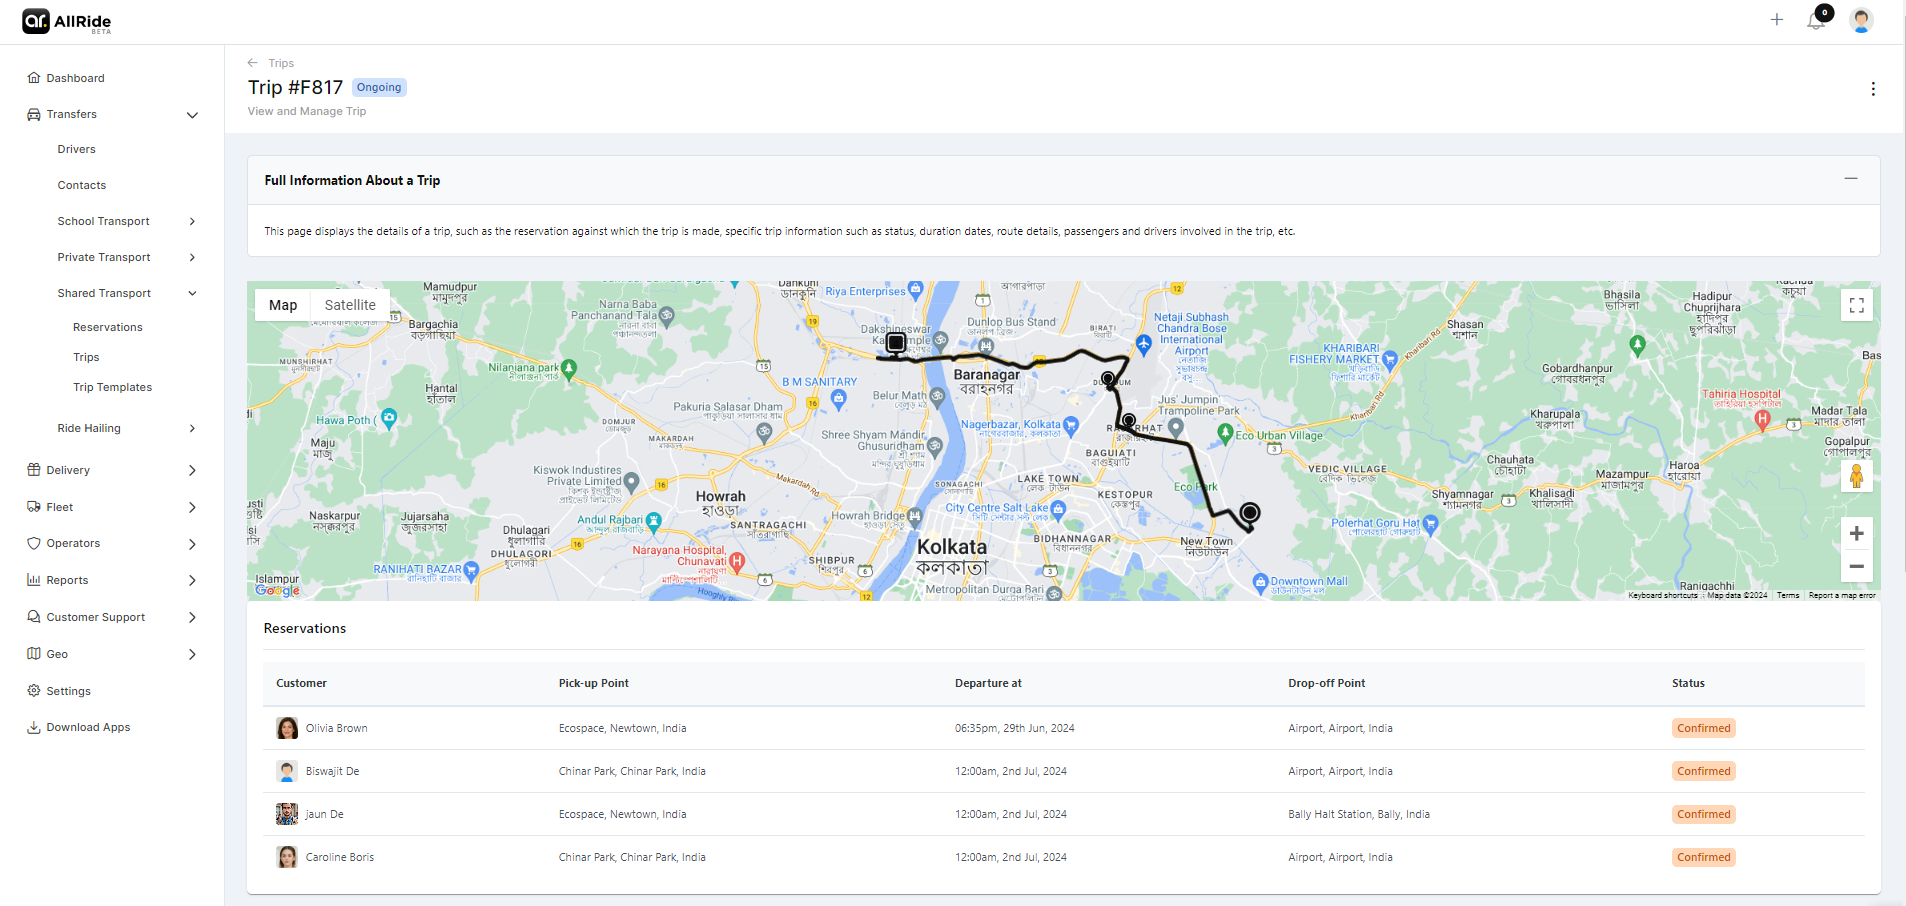The width and height of the screenshot is (1906, 906).
Task: Zoom in on the map
Action: (x=1856, y=534)
